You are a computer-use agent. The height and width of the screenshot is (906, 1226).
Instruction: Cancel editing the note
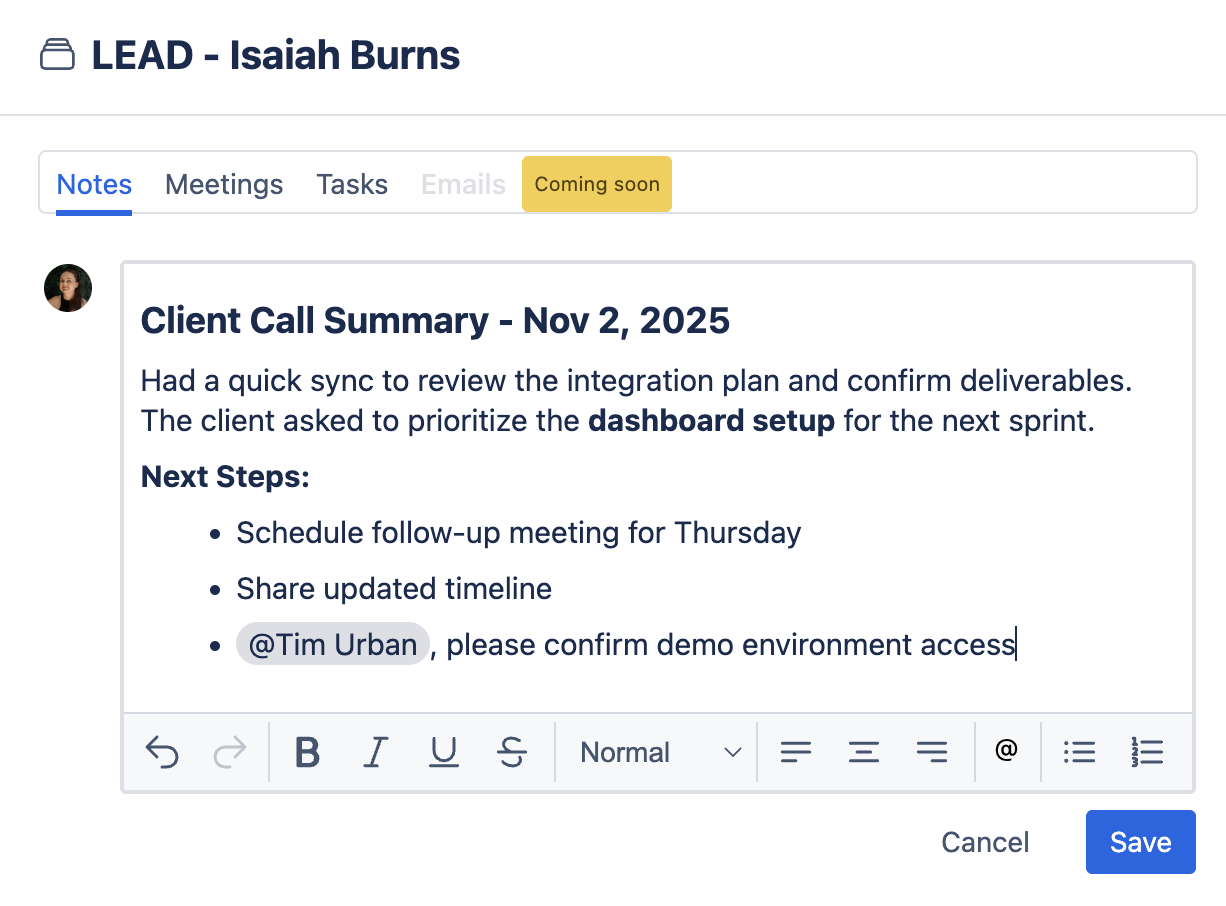985,842
